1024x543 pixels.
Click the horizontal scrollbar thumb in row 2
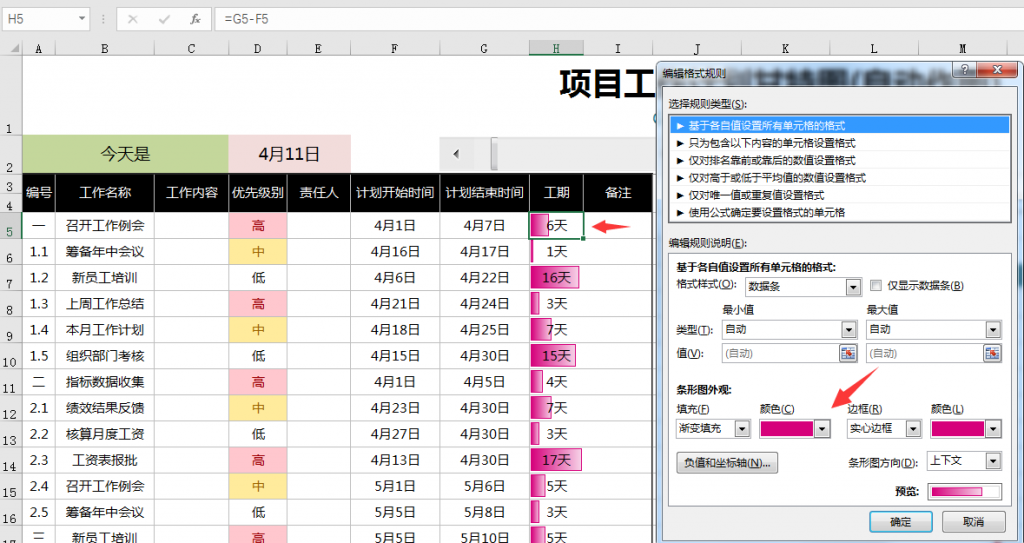click(x=494, y=154)
